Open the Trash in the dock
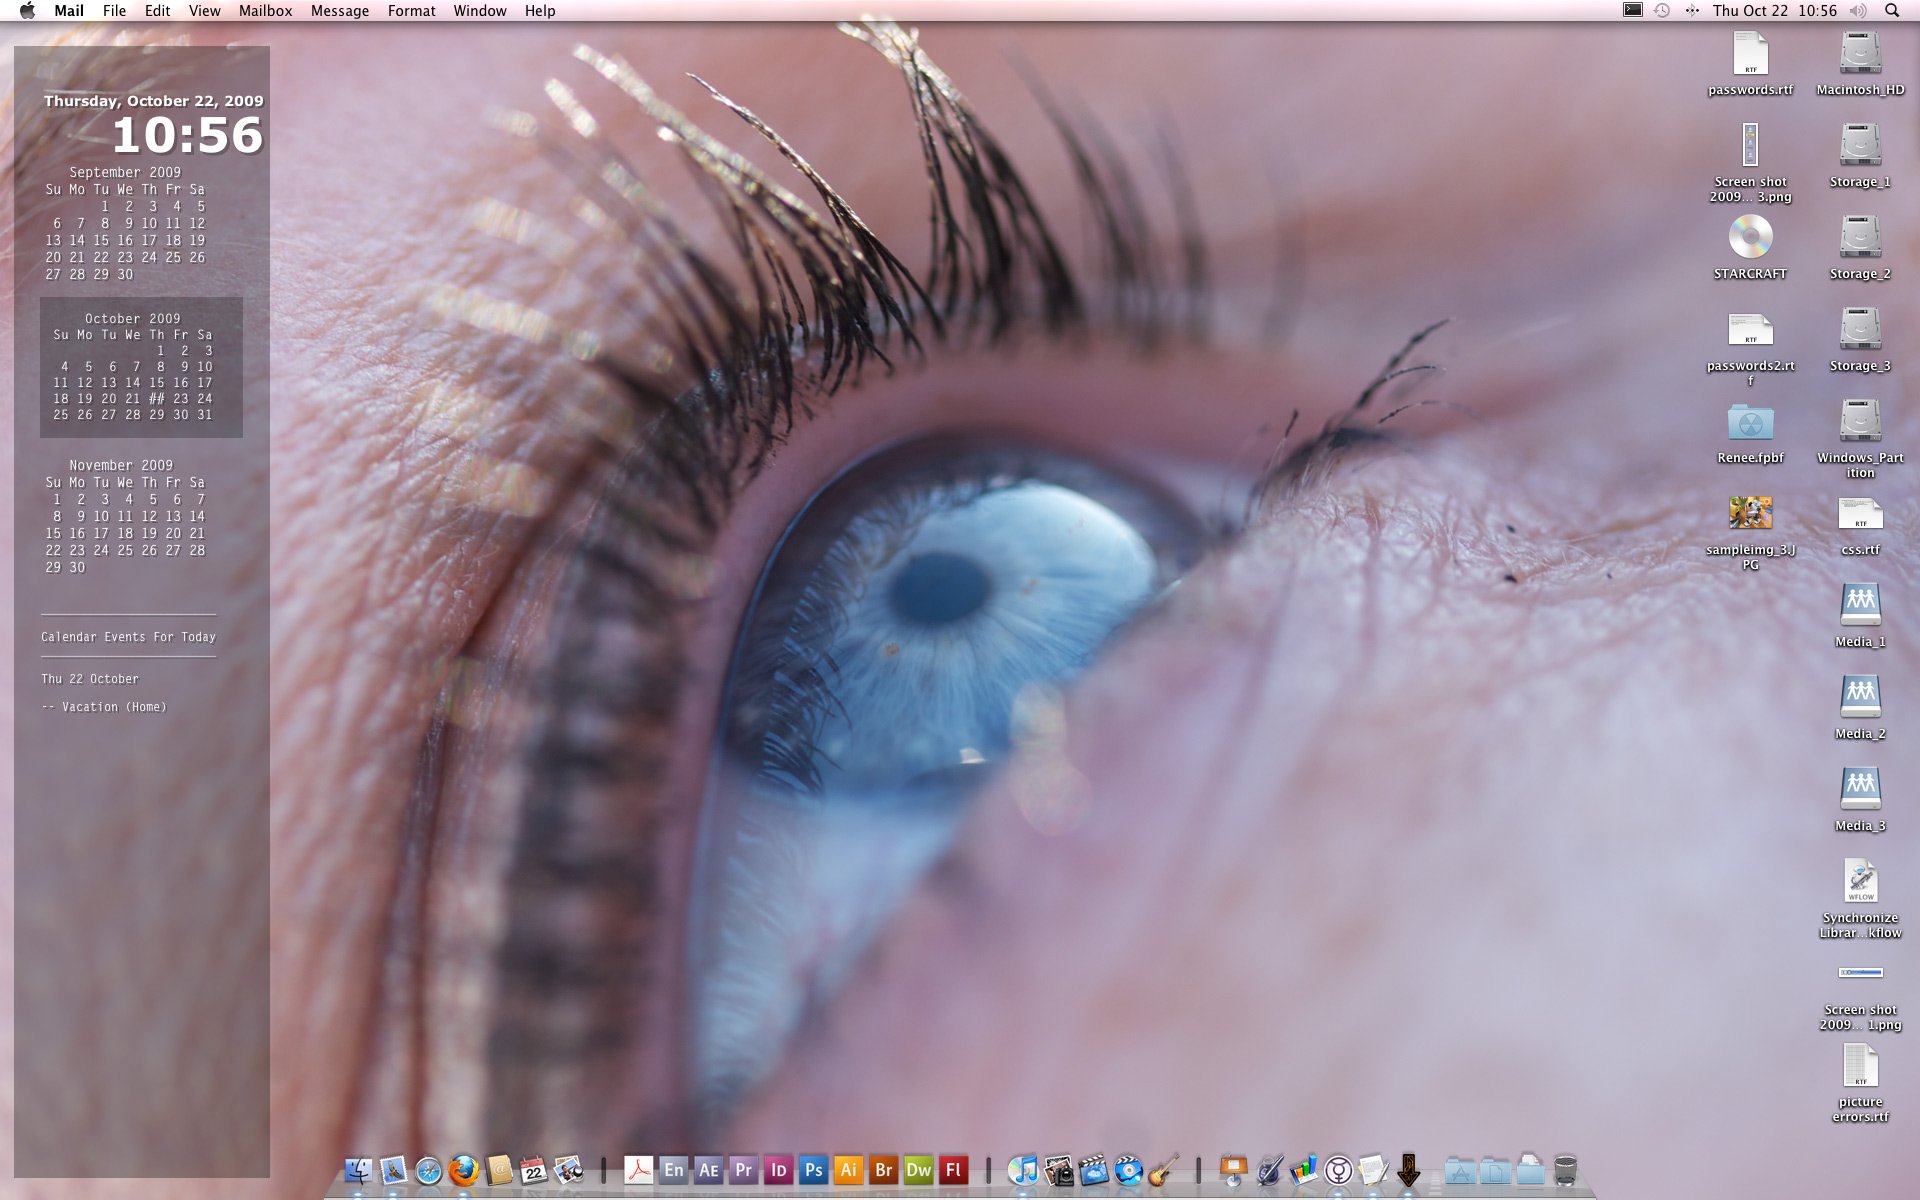Image resolution: width=1920 pixels, height=1200 pixels. (x=1565, y=1170)
